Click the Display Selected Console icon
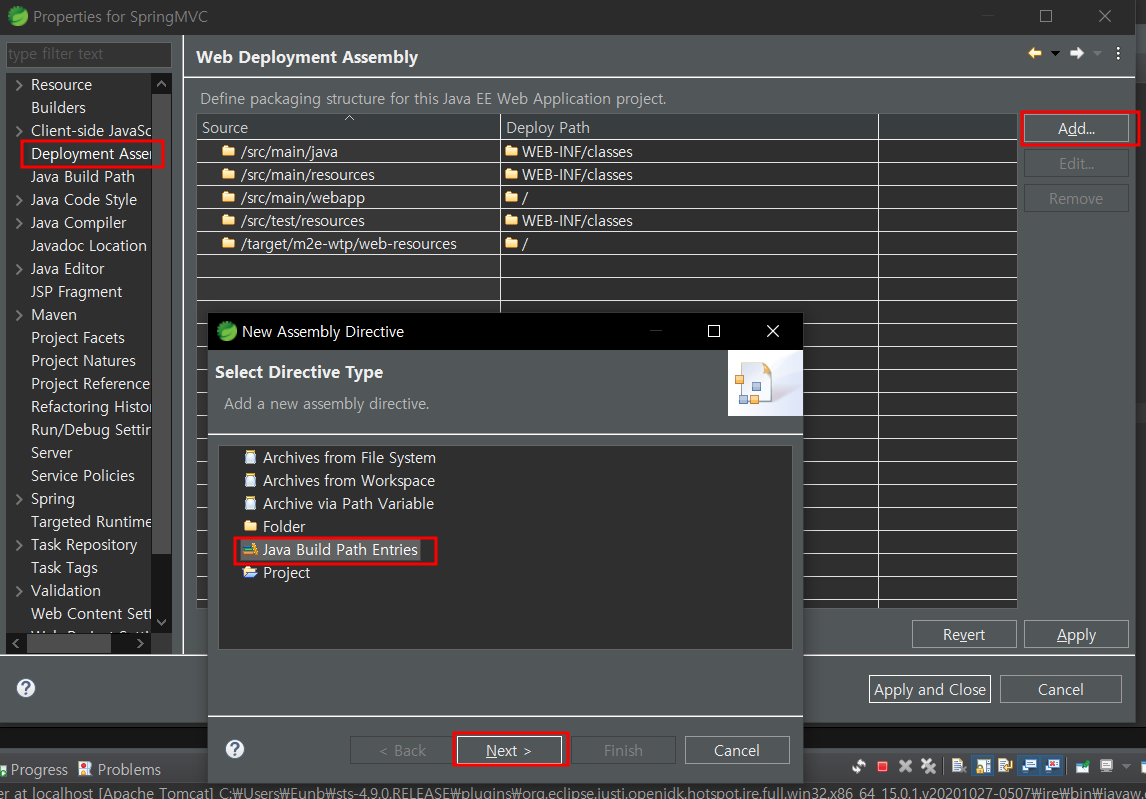 [x=1107, y=766]
